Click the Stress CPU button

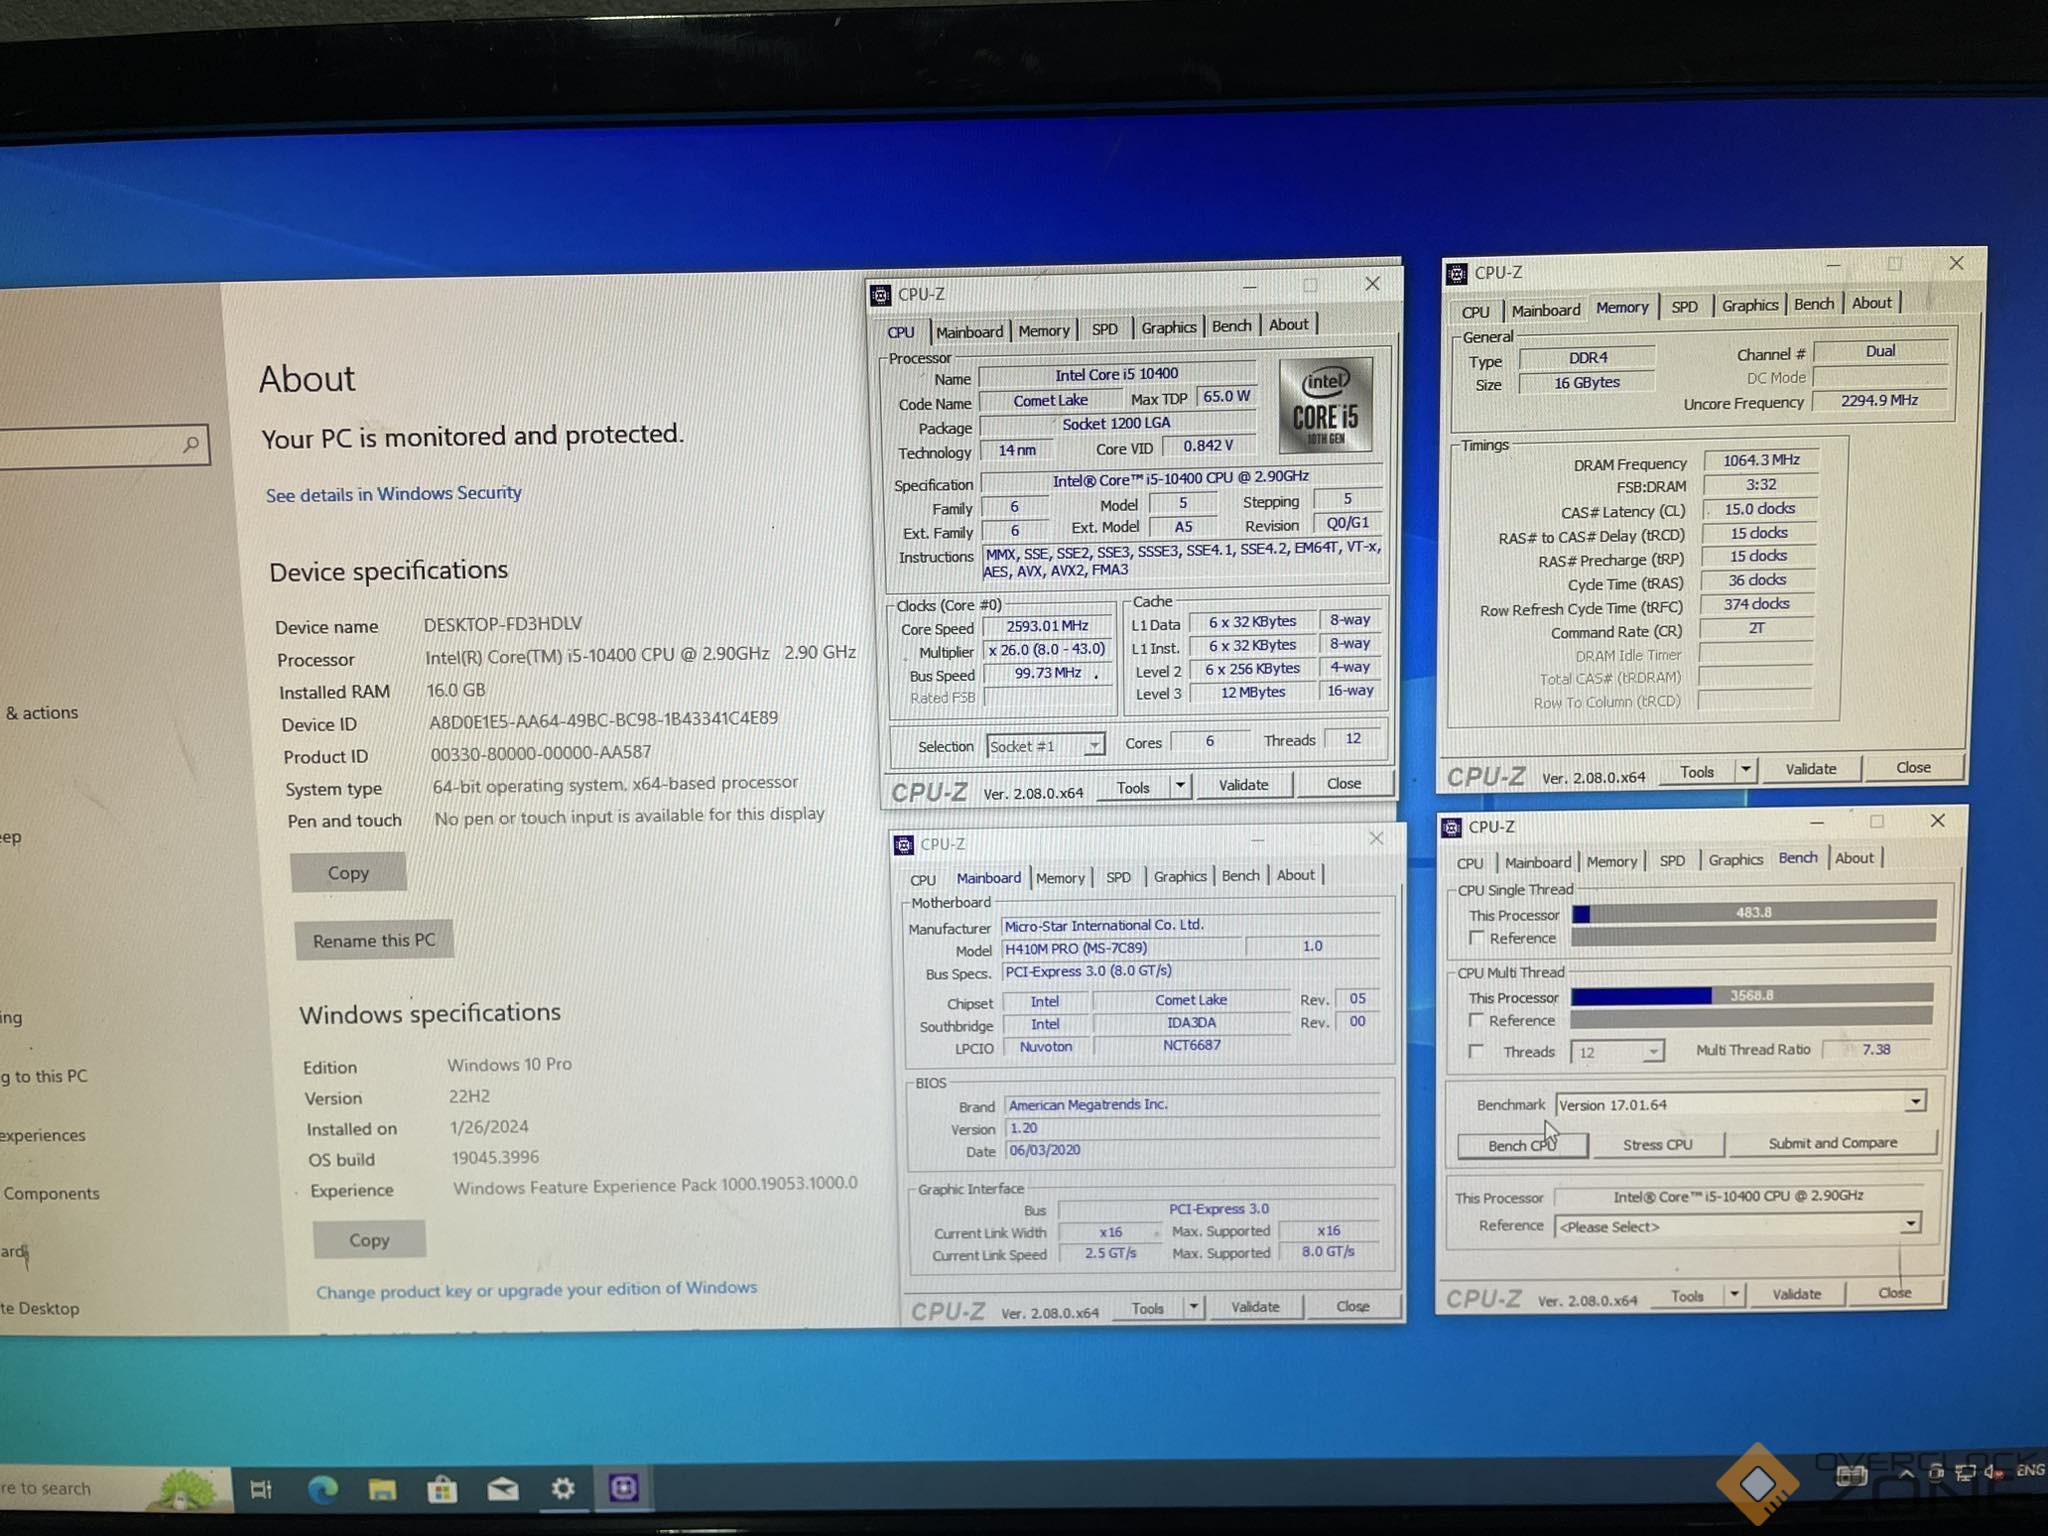coord(1657,1144)
